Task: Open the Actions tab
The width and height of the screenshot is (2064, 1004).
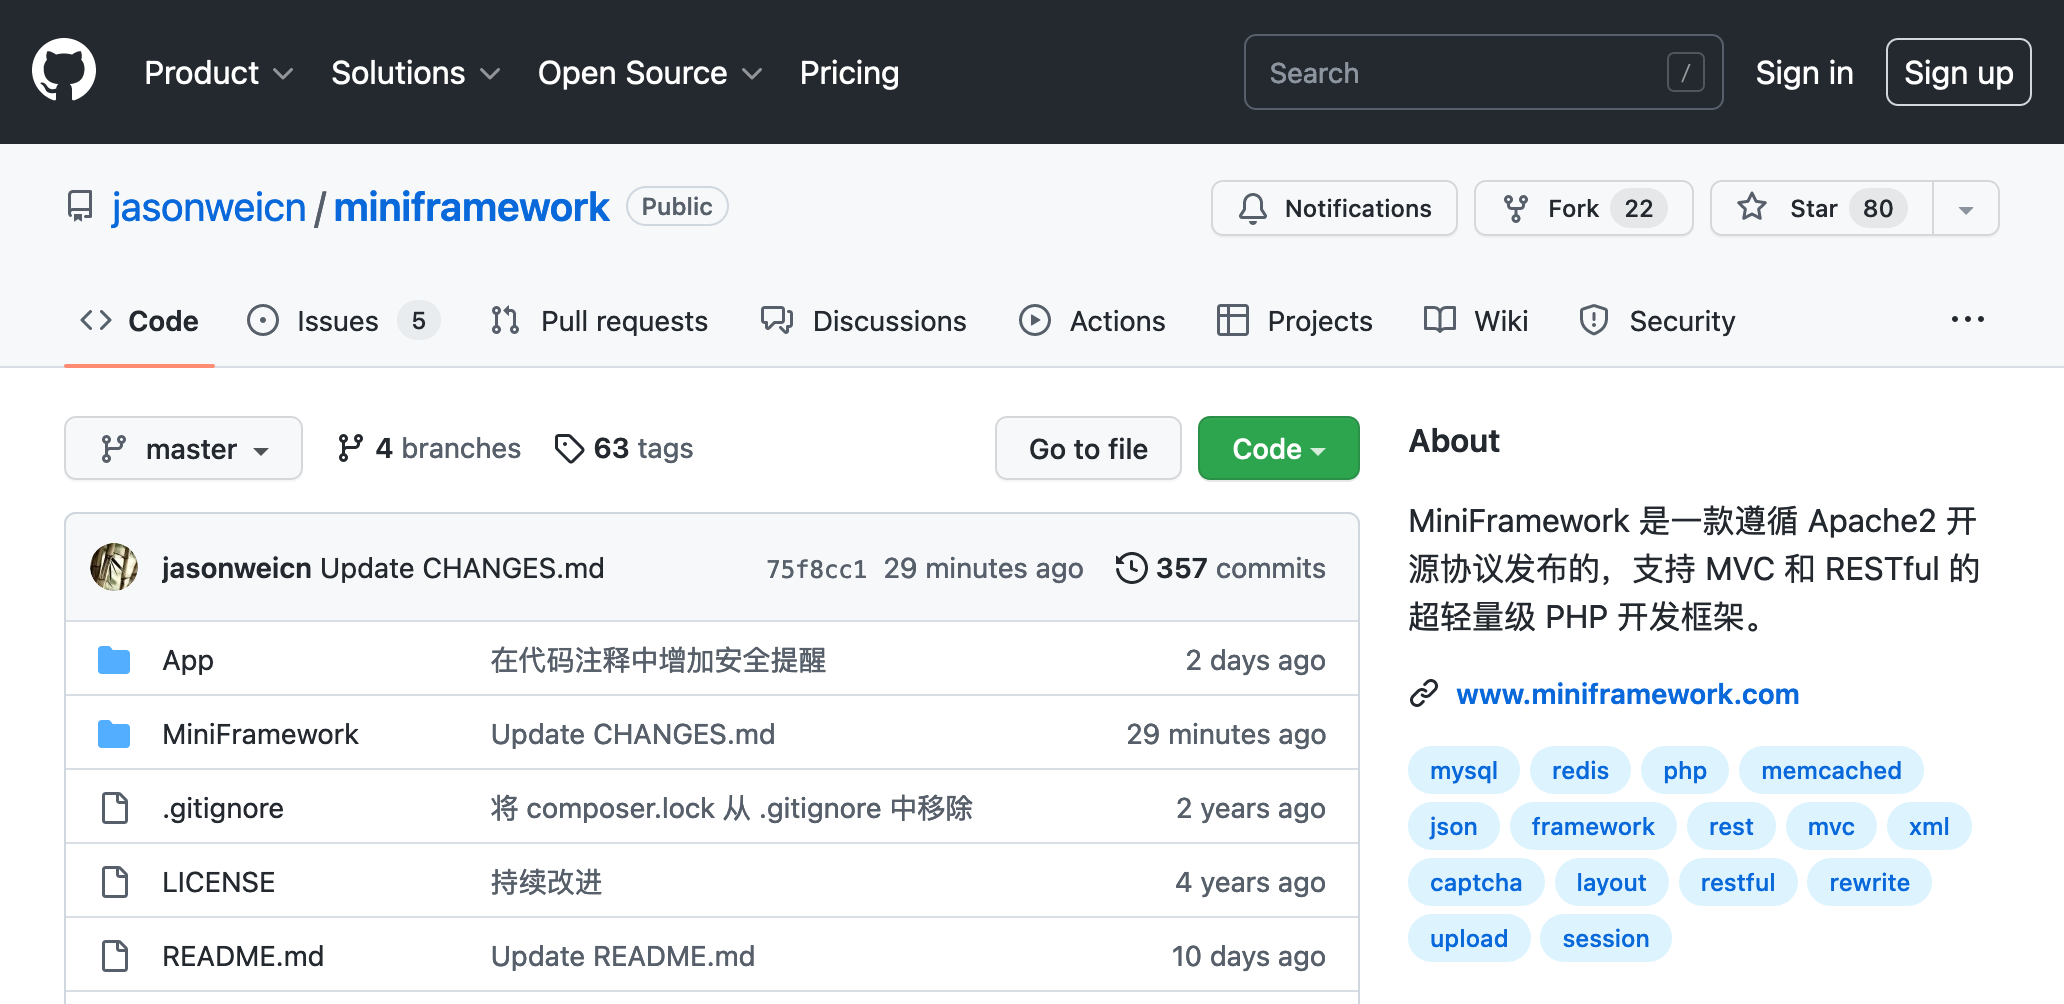Action: pyautogui.click(x=1092, y=320)
